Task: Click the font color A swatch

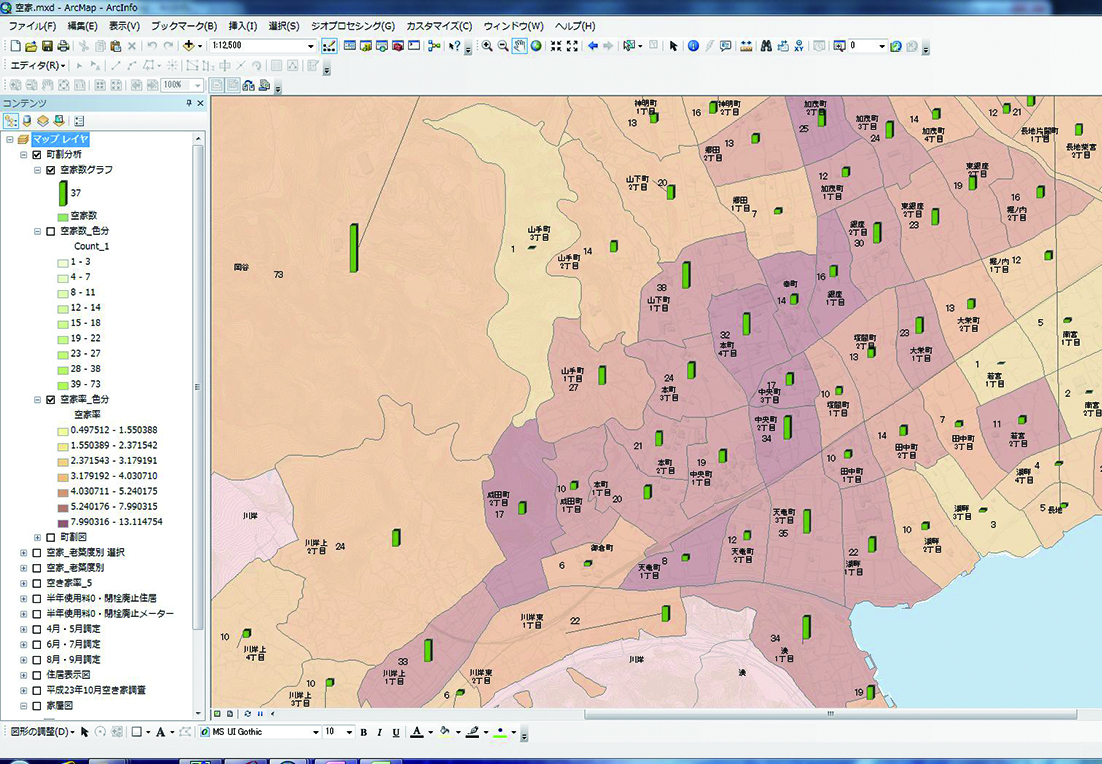Action: tap(417, 732)
